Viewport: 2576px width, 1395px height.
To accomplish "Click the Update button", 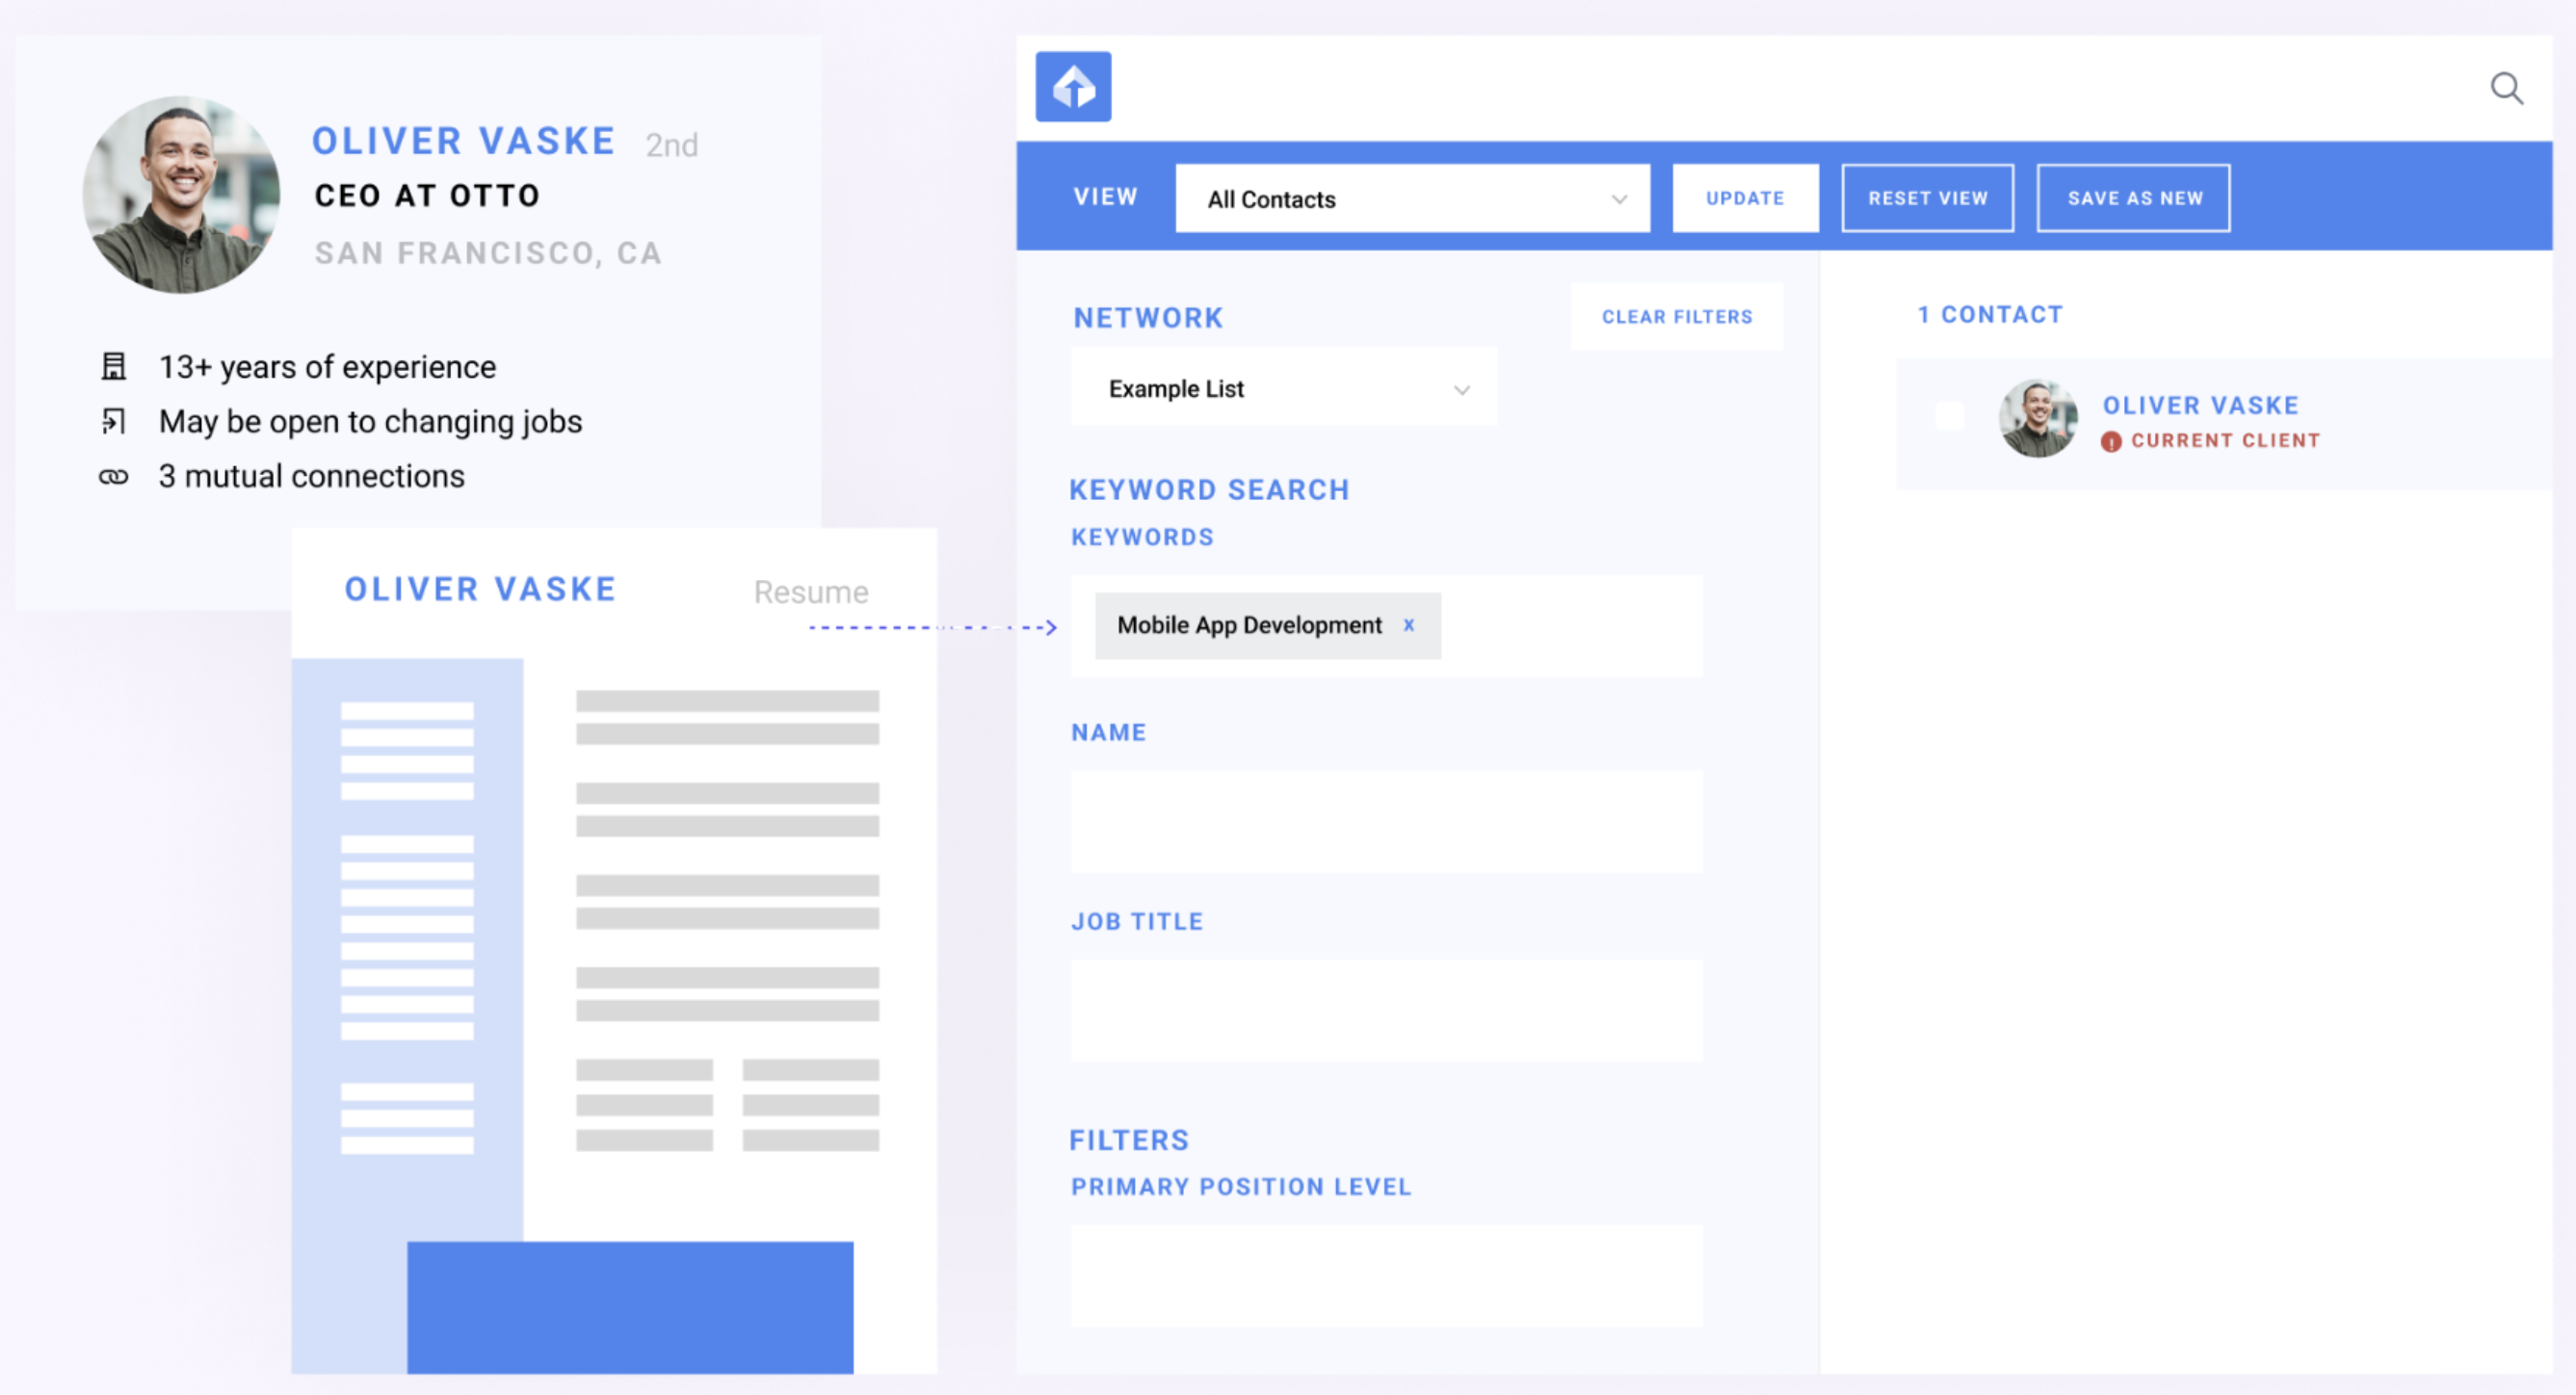I will [x=1745, y=198].
